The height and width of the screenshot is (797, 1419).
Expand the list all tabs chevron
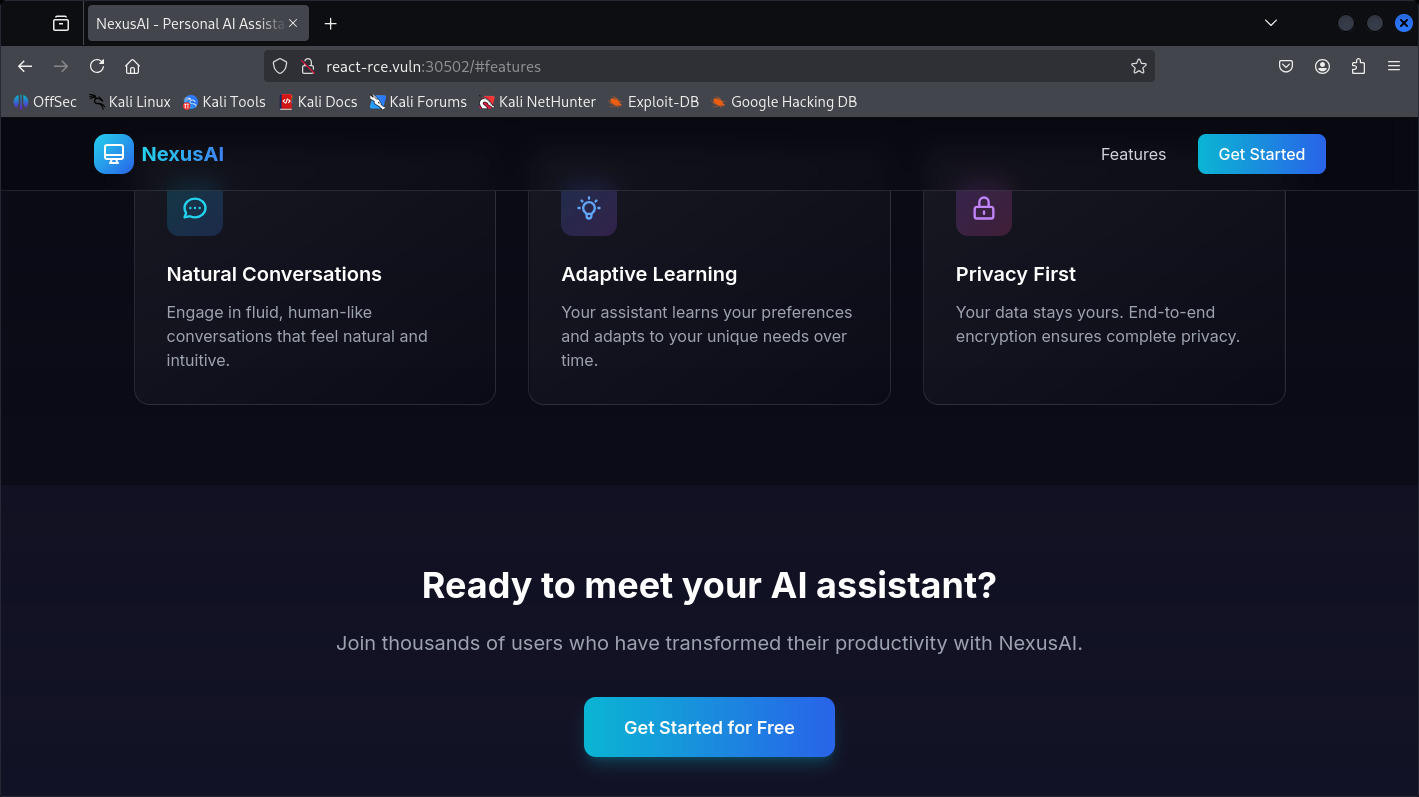click(x=1271, y=23)
